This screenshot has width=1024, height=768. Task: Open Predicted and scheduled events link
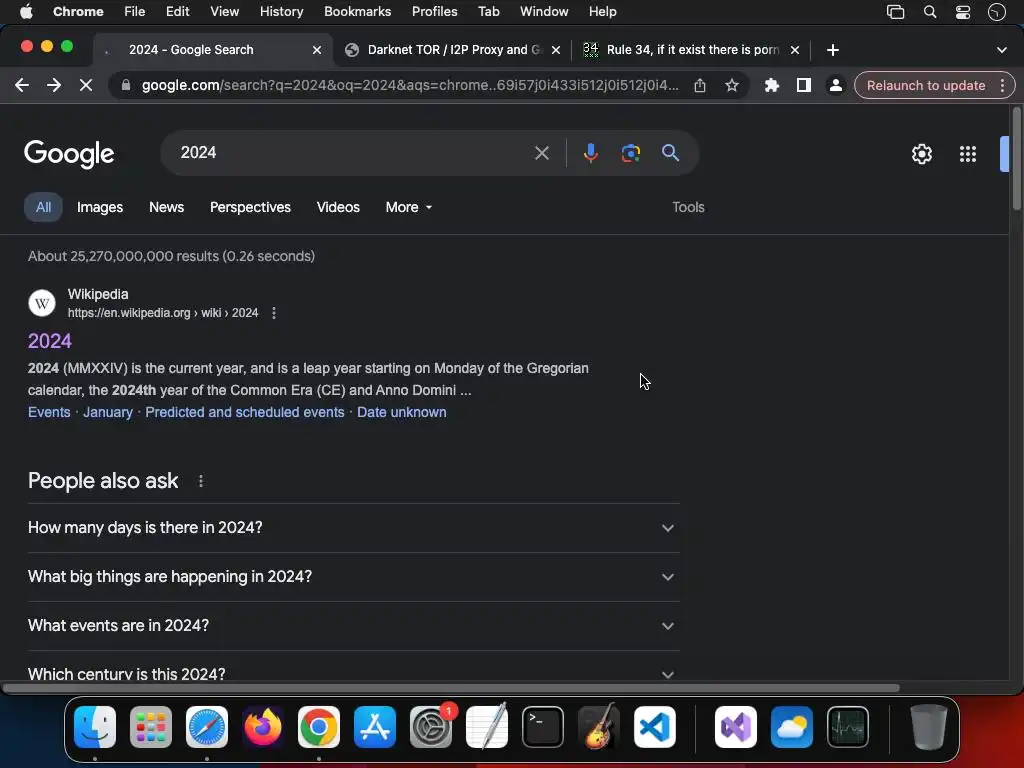pos(245,412)
